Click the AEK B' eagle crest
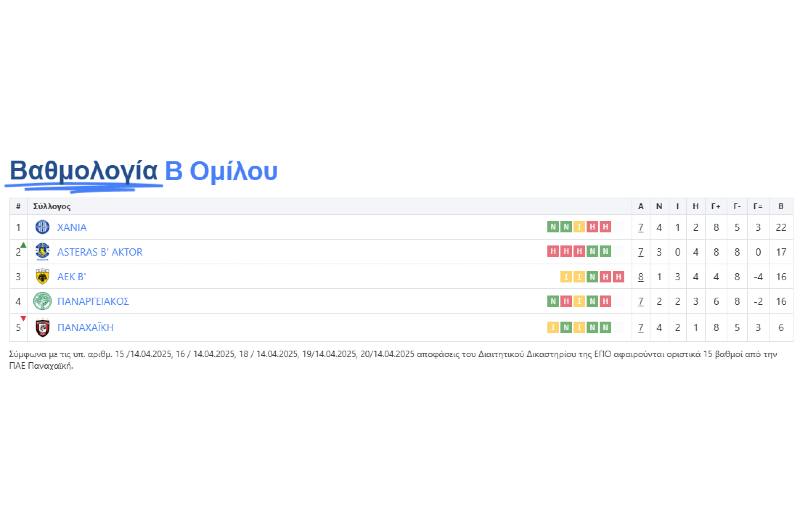The image size is (800, 525). pos(42,277)
